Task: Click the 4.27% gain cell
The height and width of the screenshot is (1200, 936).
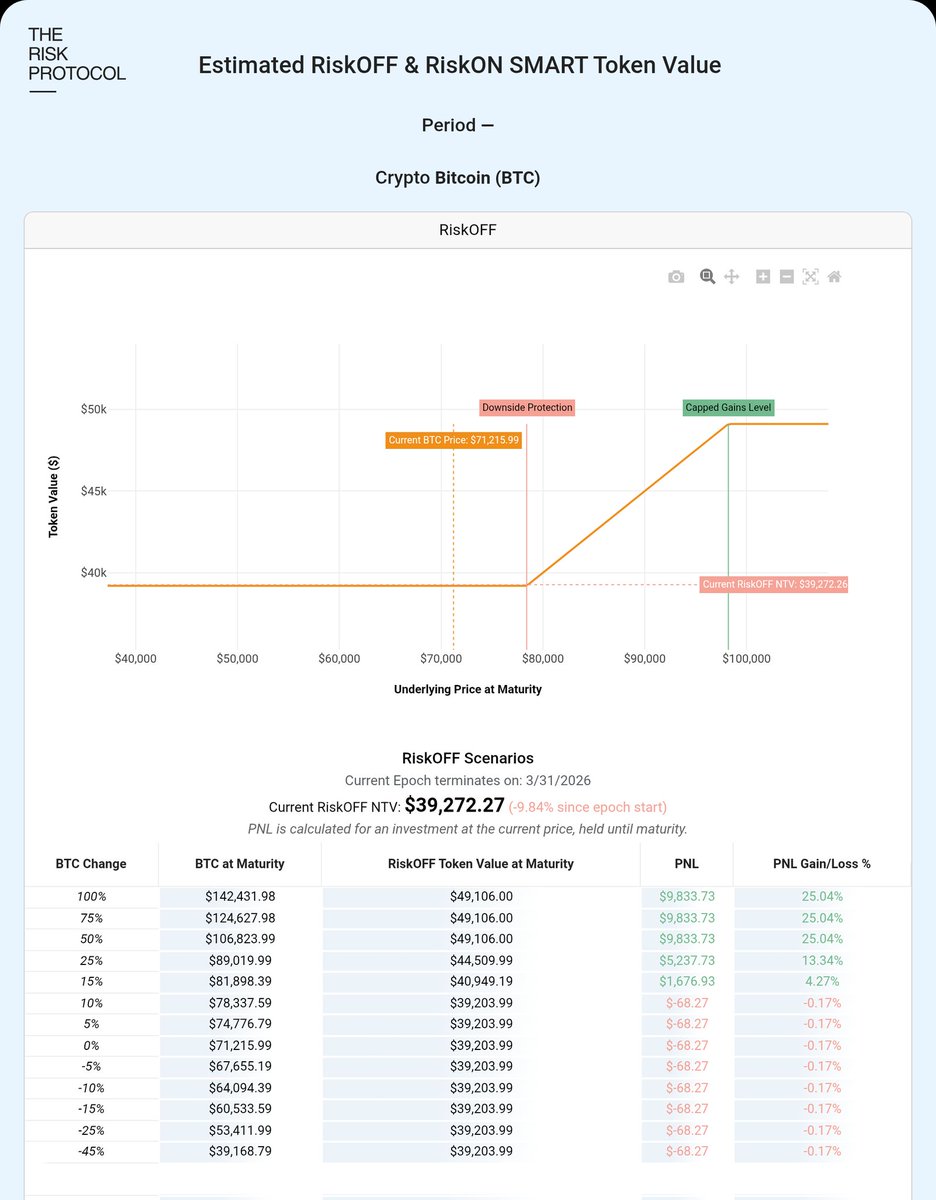Action: (822, 982)
